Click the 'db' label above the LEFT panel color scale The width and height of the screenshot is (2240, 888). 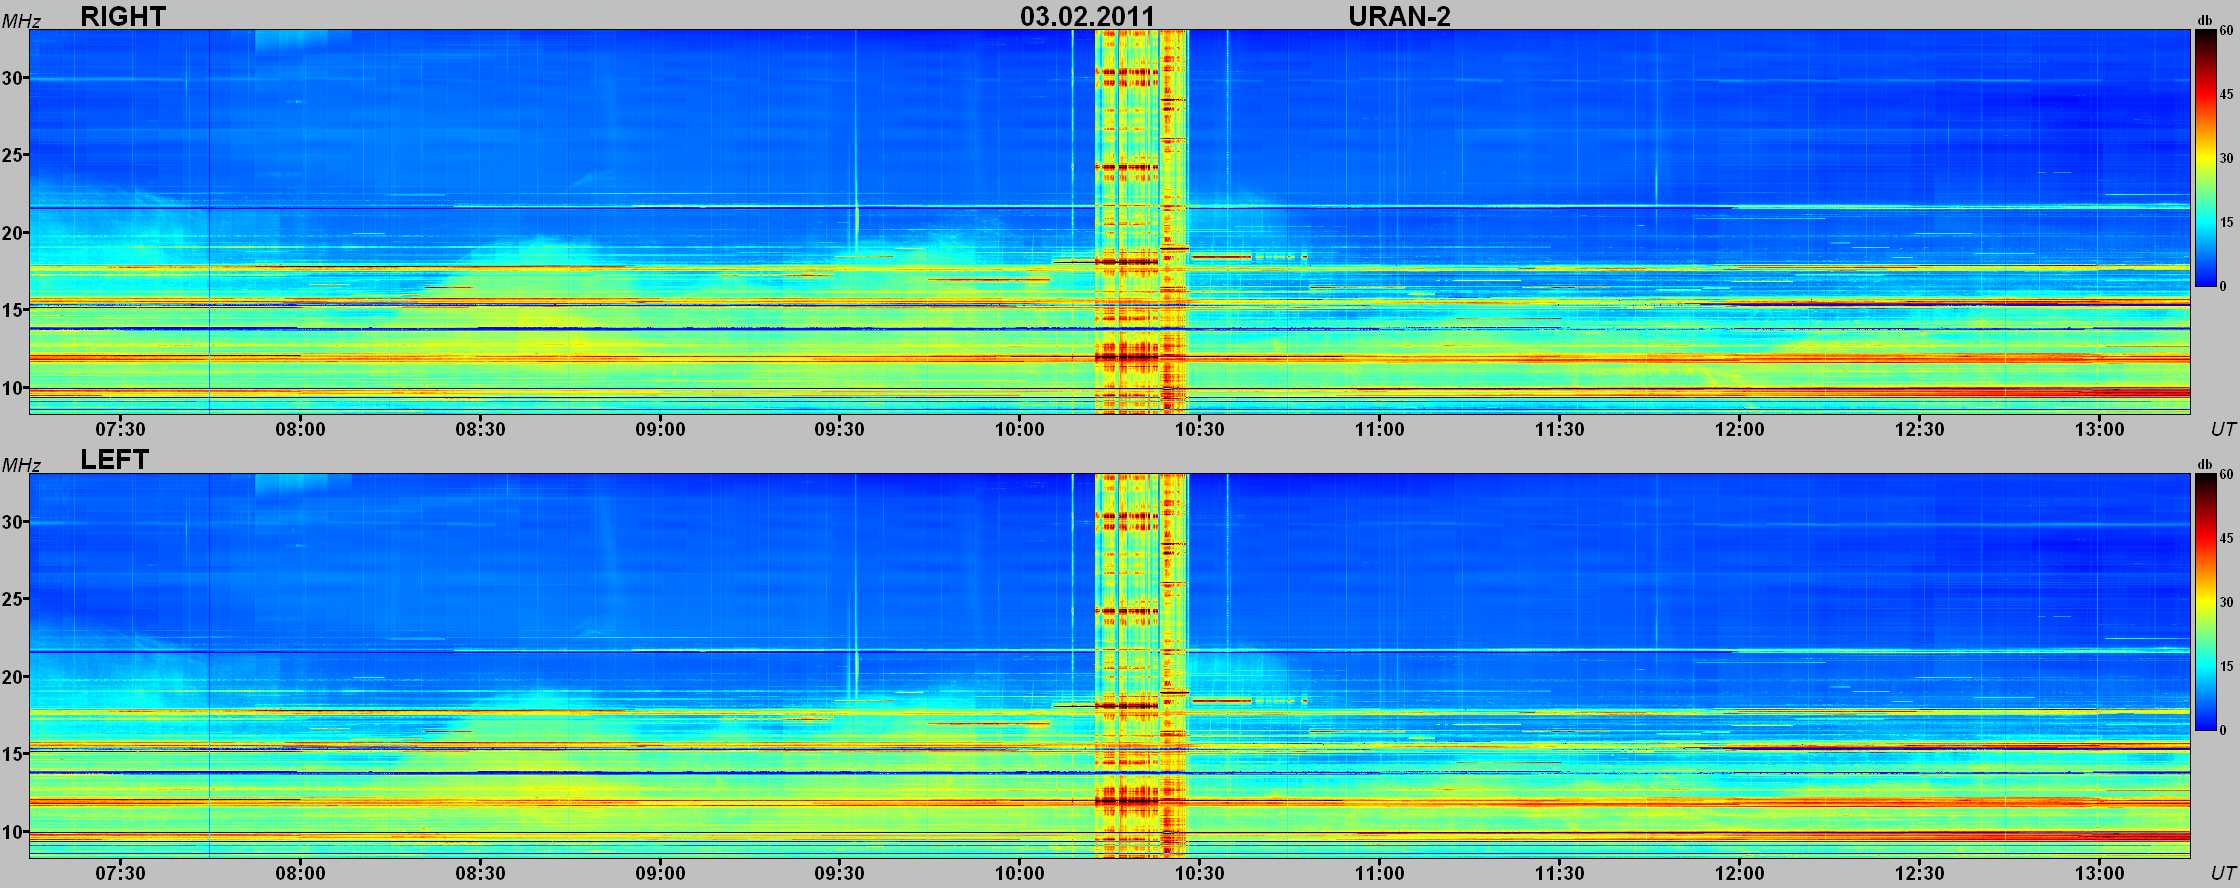(2204, 464)
